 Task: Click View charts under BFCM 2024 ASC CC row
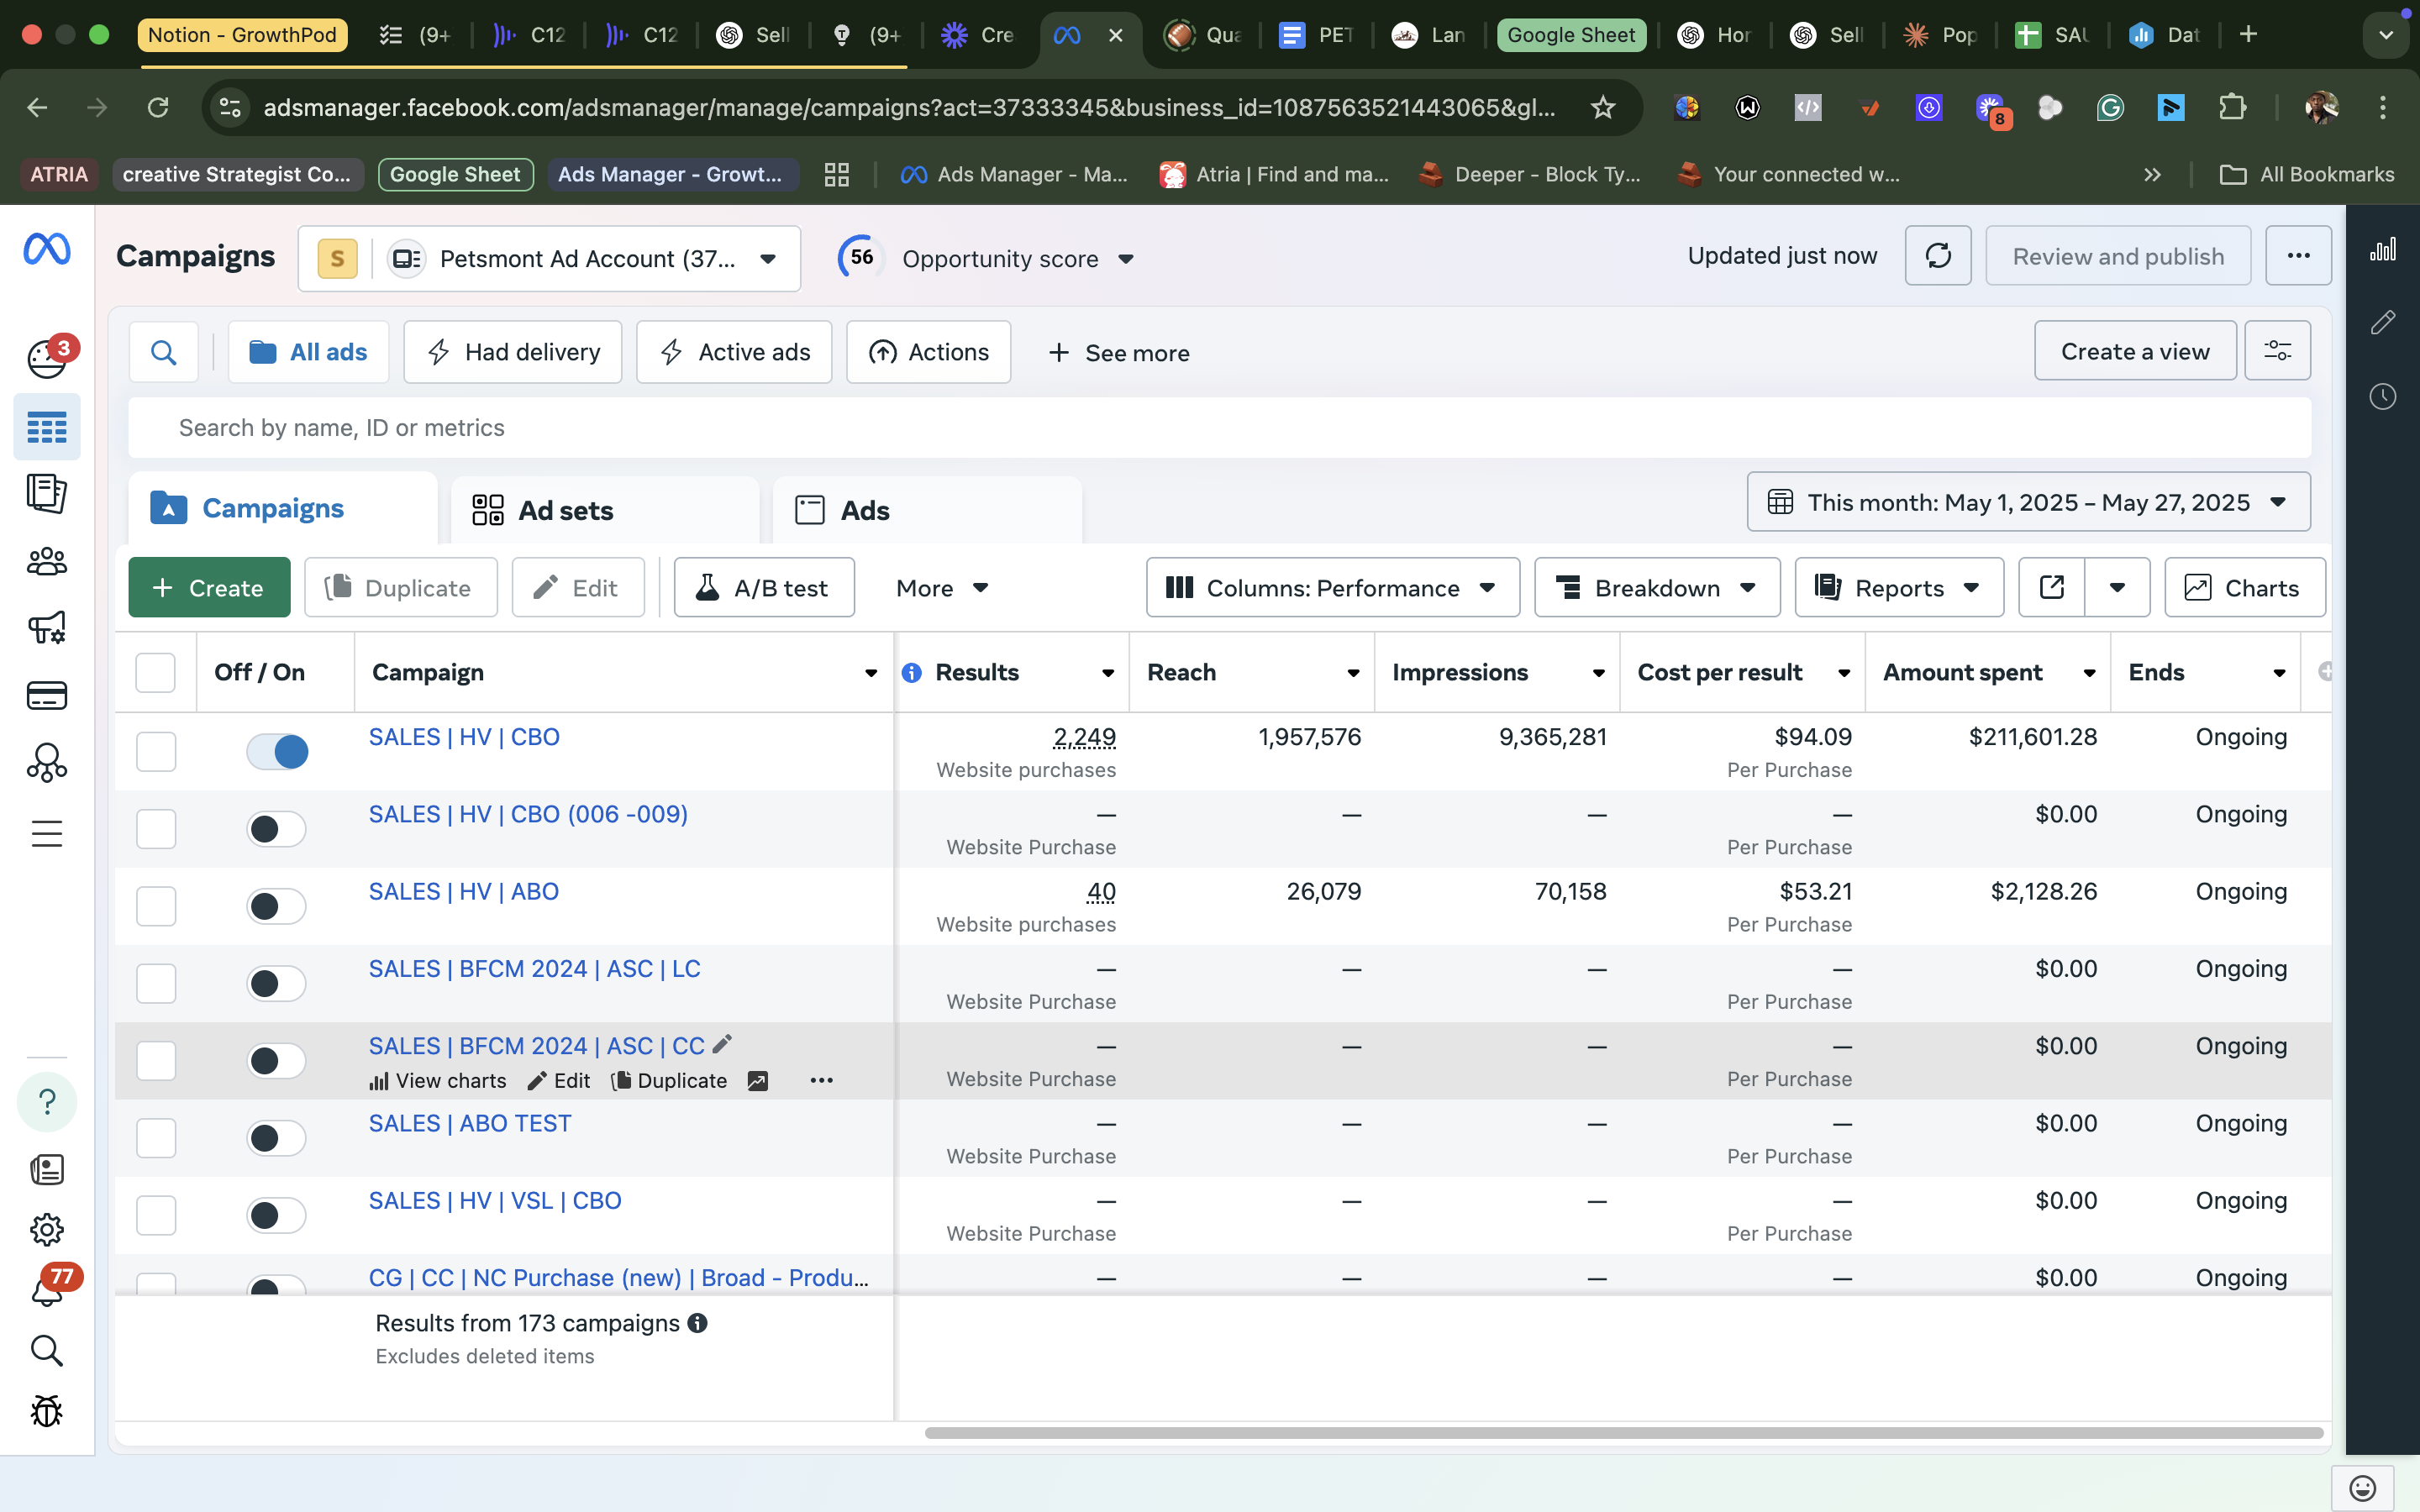pyautogui.click(x=438, y=1081)
